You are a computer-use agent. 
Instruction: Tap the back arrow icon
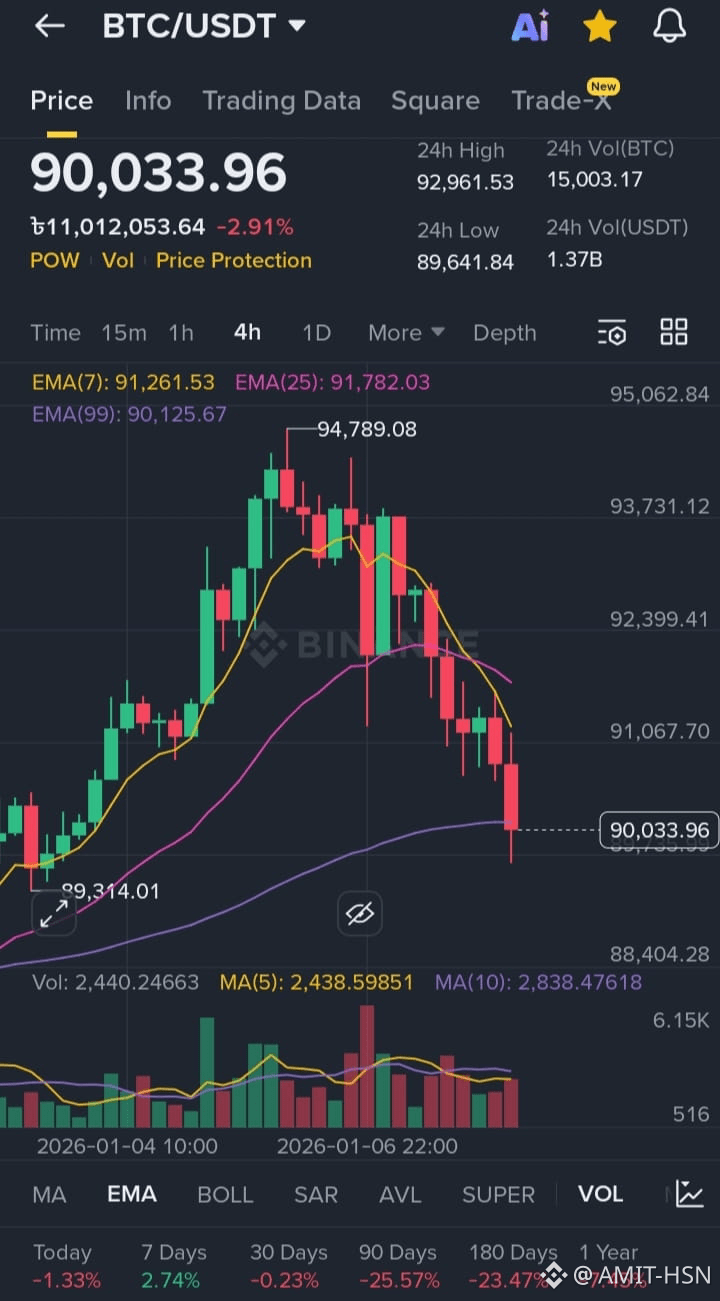tap(49, 27)
